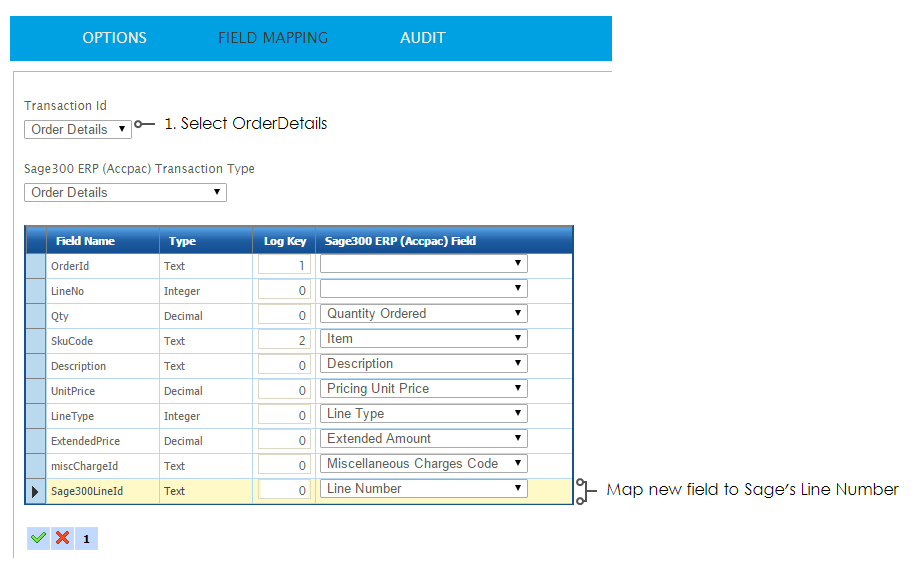Click the Log Key field for SkuCode
Screen dimensions: 918x568
(x=284, y=341)
